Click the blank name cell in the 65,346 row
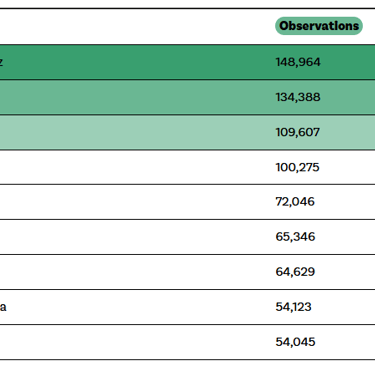This screenshot has width=375, height=366. click(133, 237)
